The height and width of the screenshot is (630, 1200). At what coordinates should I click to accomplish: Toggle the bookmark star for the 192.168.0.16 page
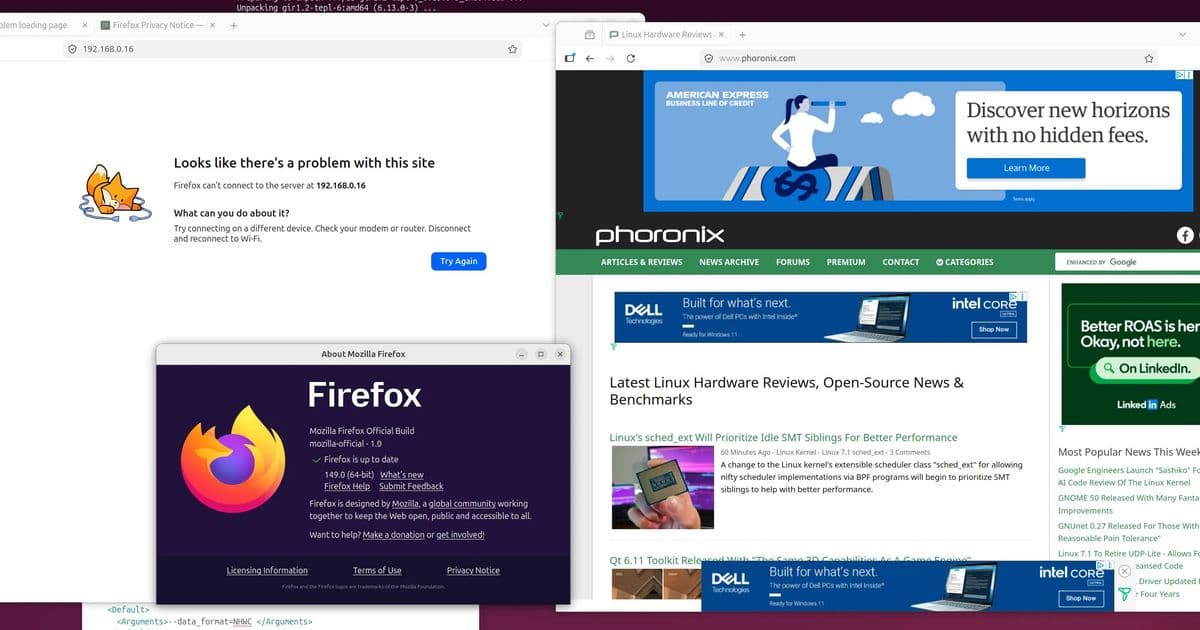511,48
